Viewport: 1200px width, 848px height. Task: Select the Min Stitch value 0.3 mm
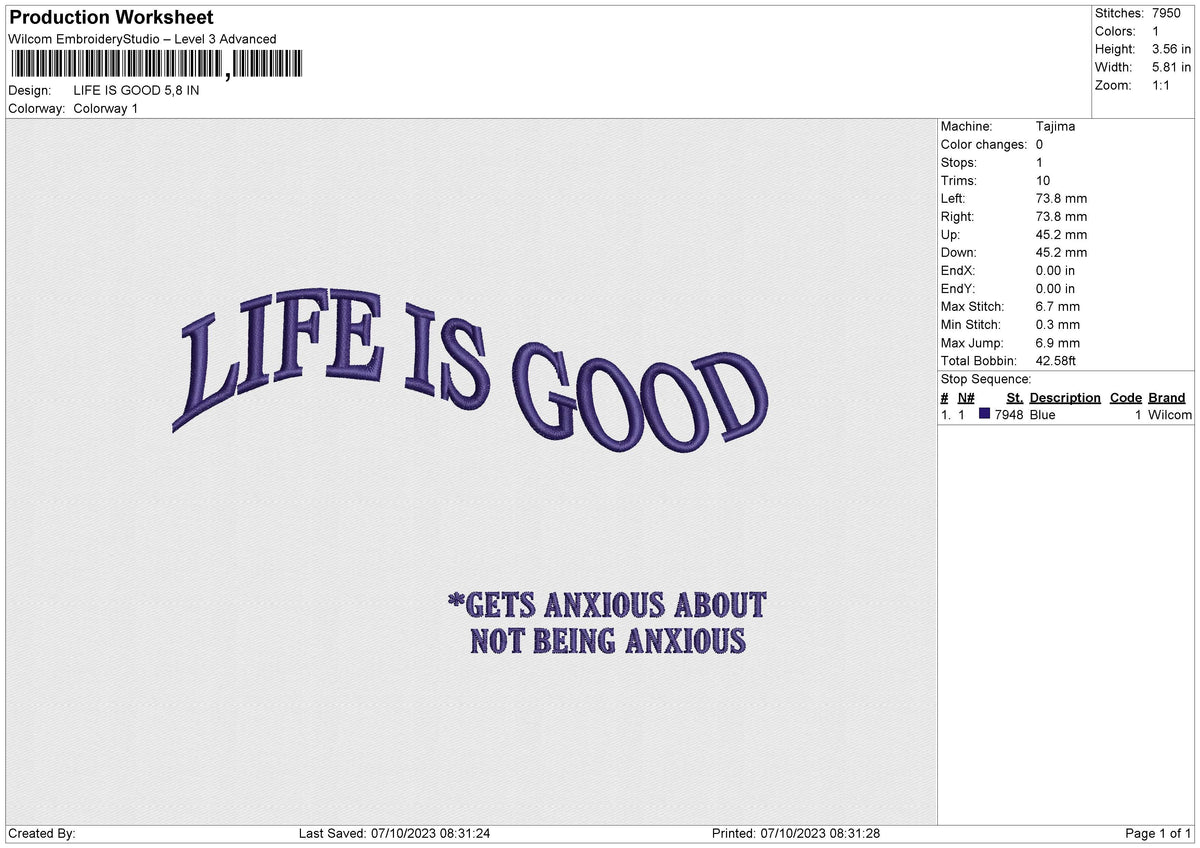point(1058,325)
